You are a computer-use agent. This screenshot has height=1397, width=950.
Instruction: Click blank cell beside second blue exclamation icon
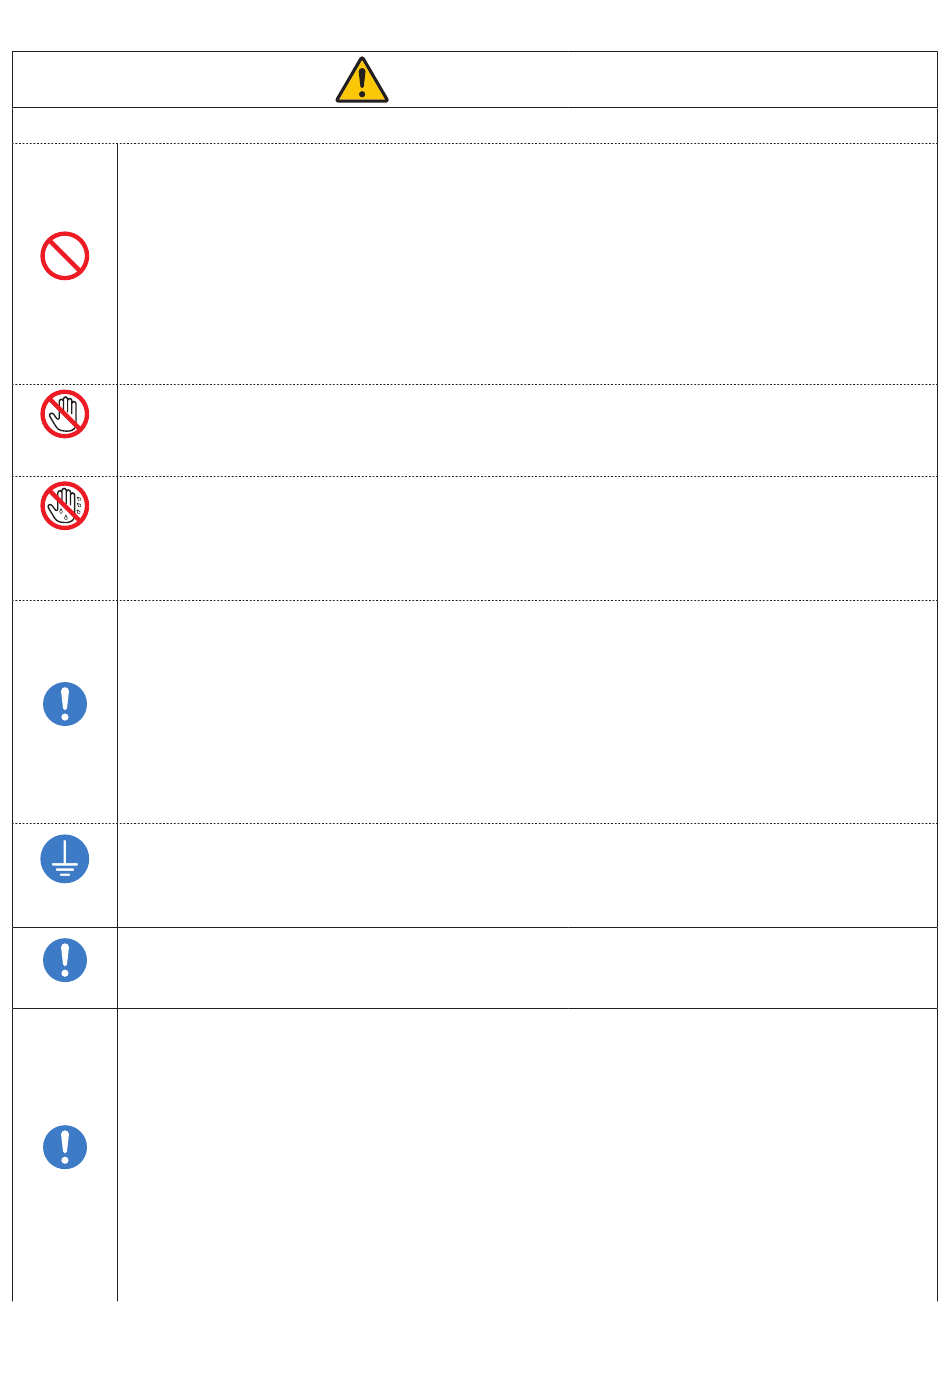click(527, 968)
